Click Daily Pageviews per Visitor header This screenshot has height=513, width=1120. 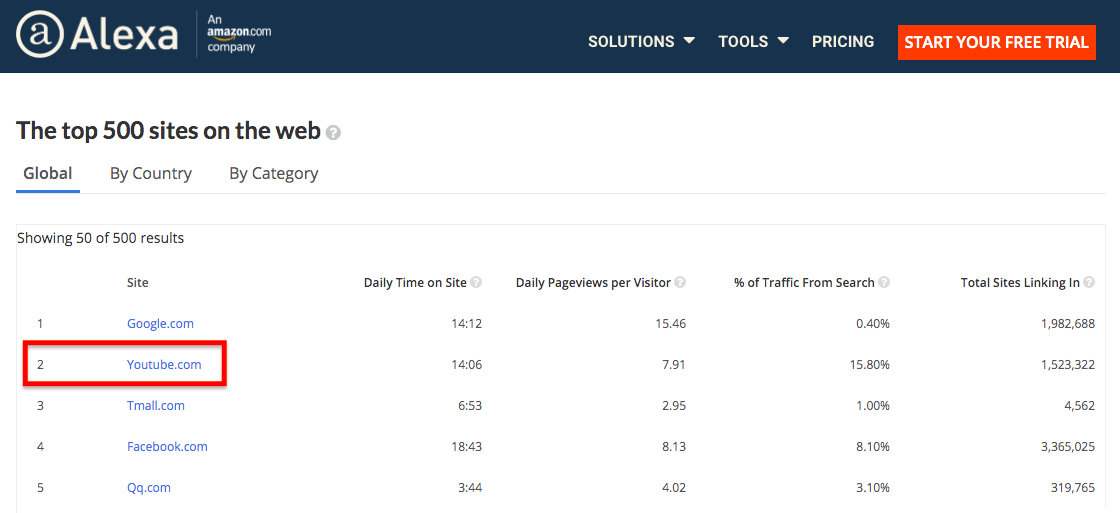[593, 283]
